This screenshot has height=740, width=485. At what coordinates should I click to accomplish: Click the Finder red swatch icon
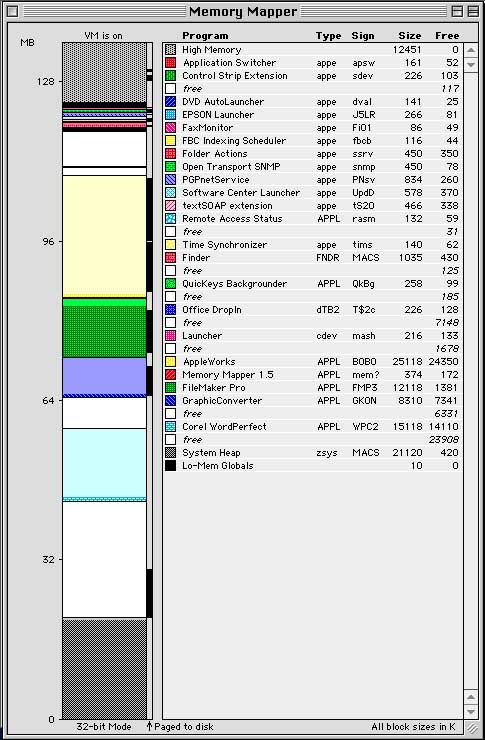click(x=170, y=258)
